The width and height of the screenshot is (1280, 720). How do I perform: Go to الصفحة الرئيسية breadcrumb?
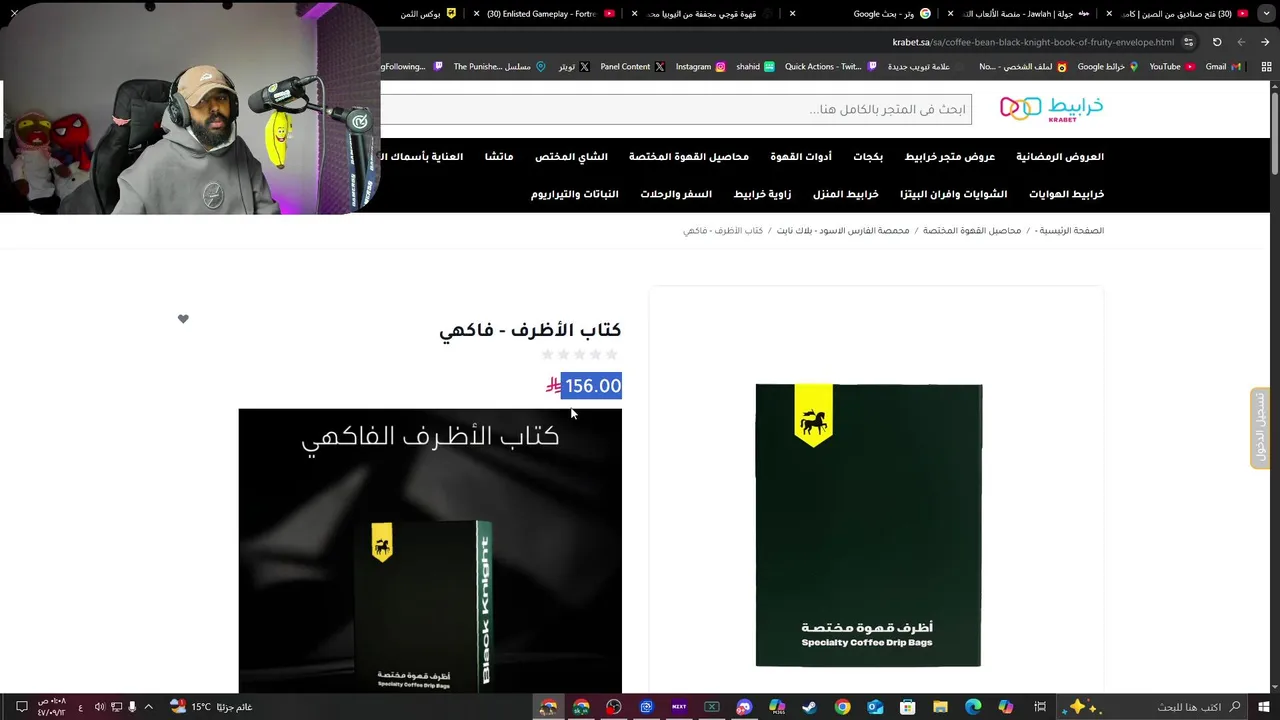1072,231
